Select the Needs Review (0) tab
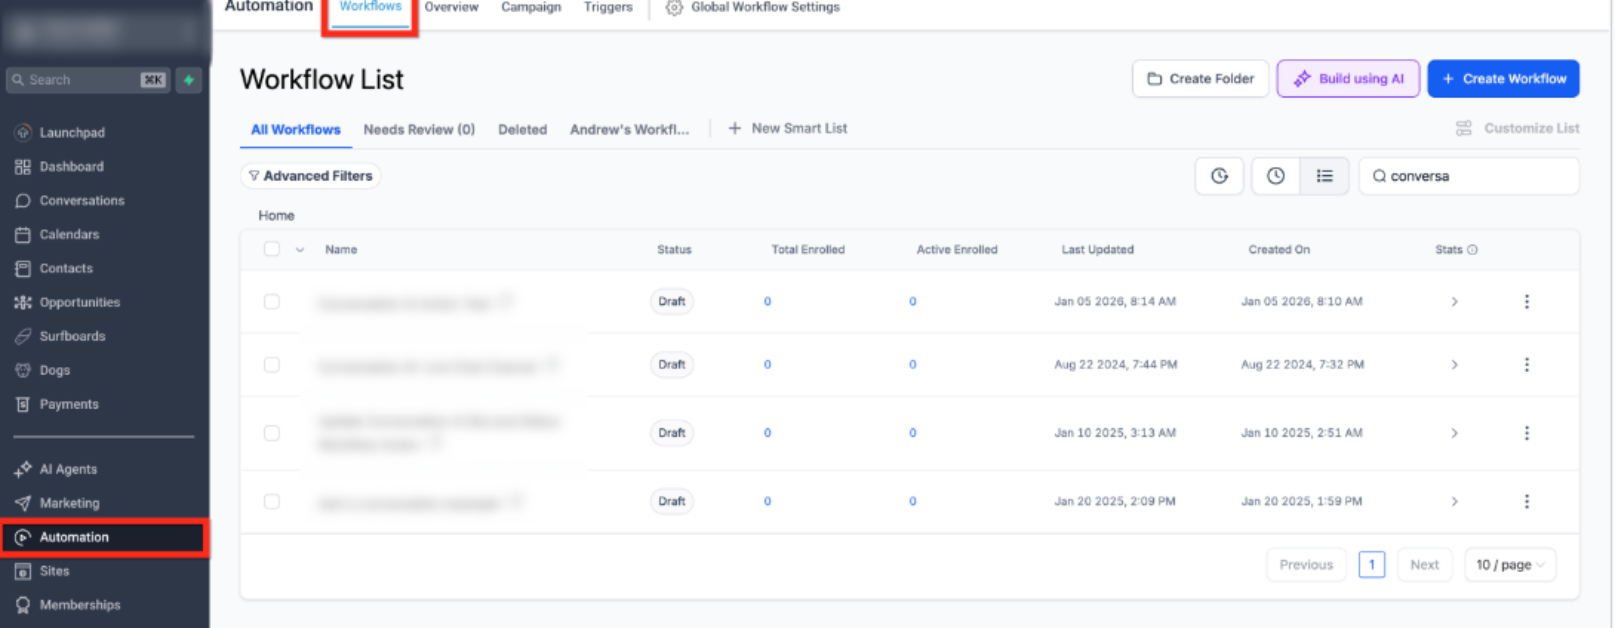Image resolution: width=1615 pixels, height=628 pixels. click(x=419, y=129)
